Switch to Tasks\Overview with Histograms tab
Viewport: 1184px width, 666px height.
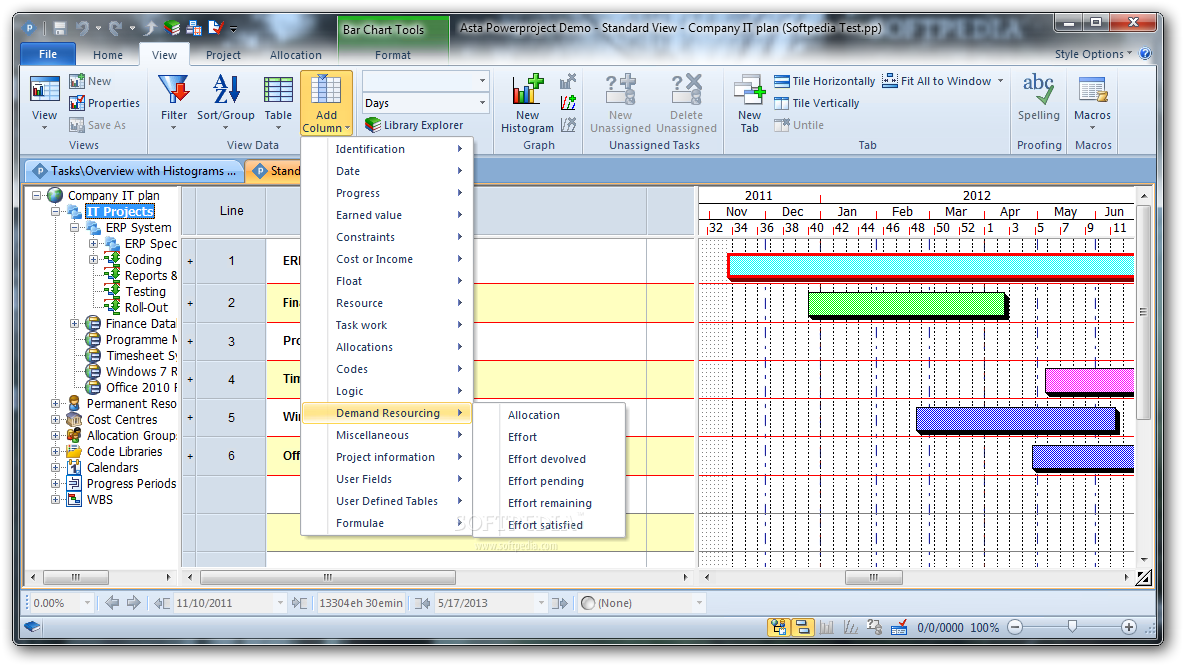(x=135, y=171)
